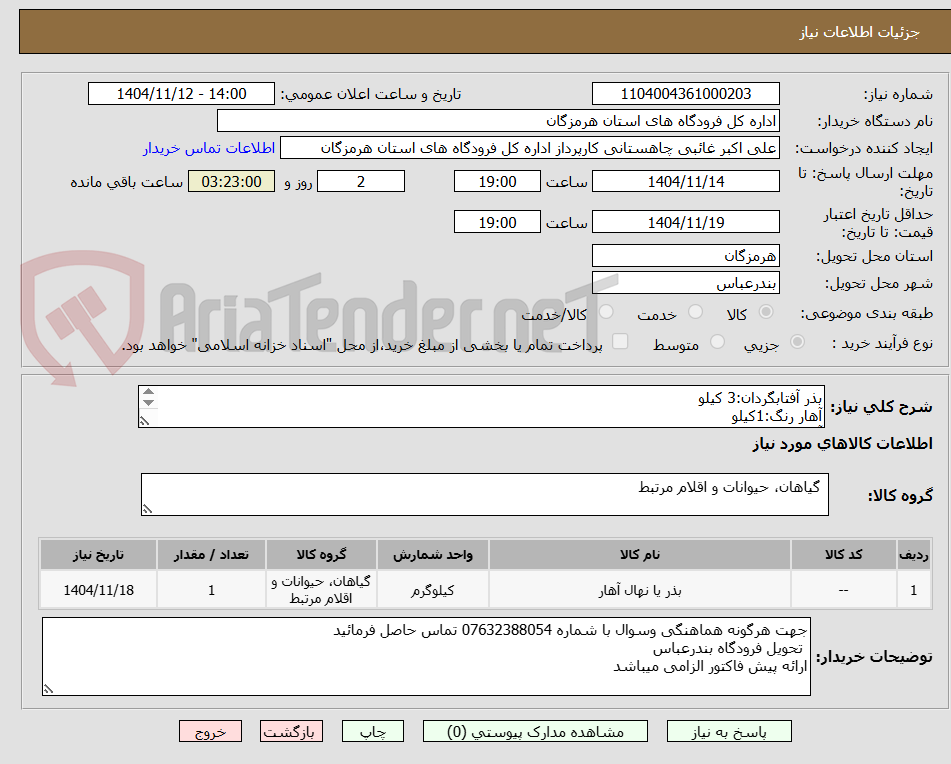
Task: Click the گروه کالا text area
Action: tap(485, 495)
